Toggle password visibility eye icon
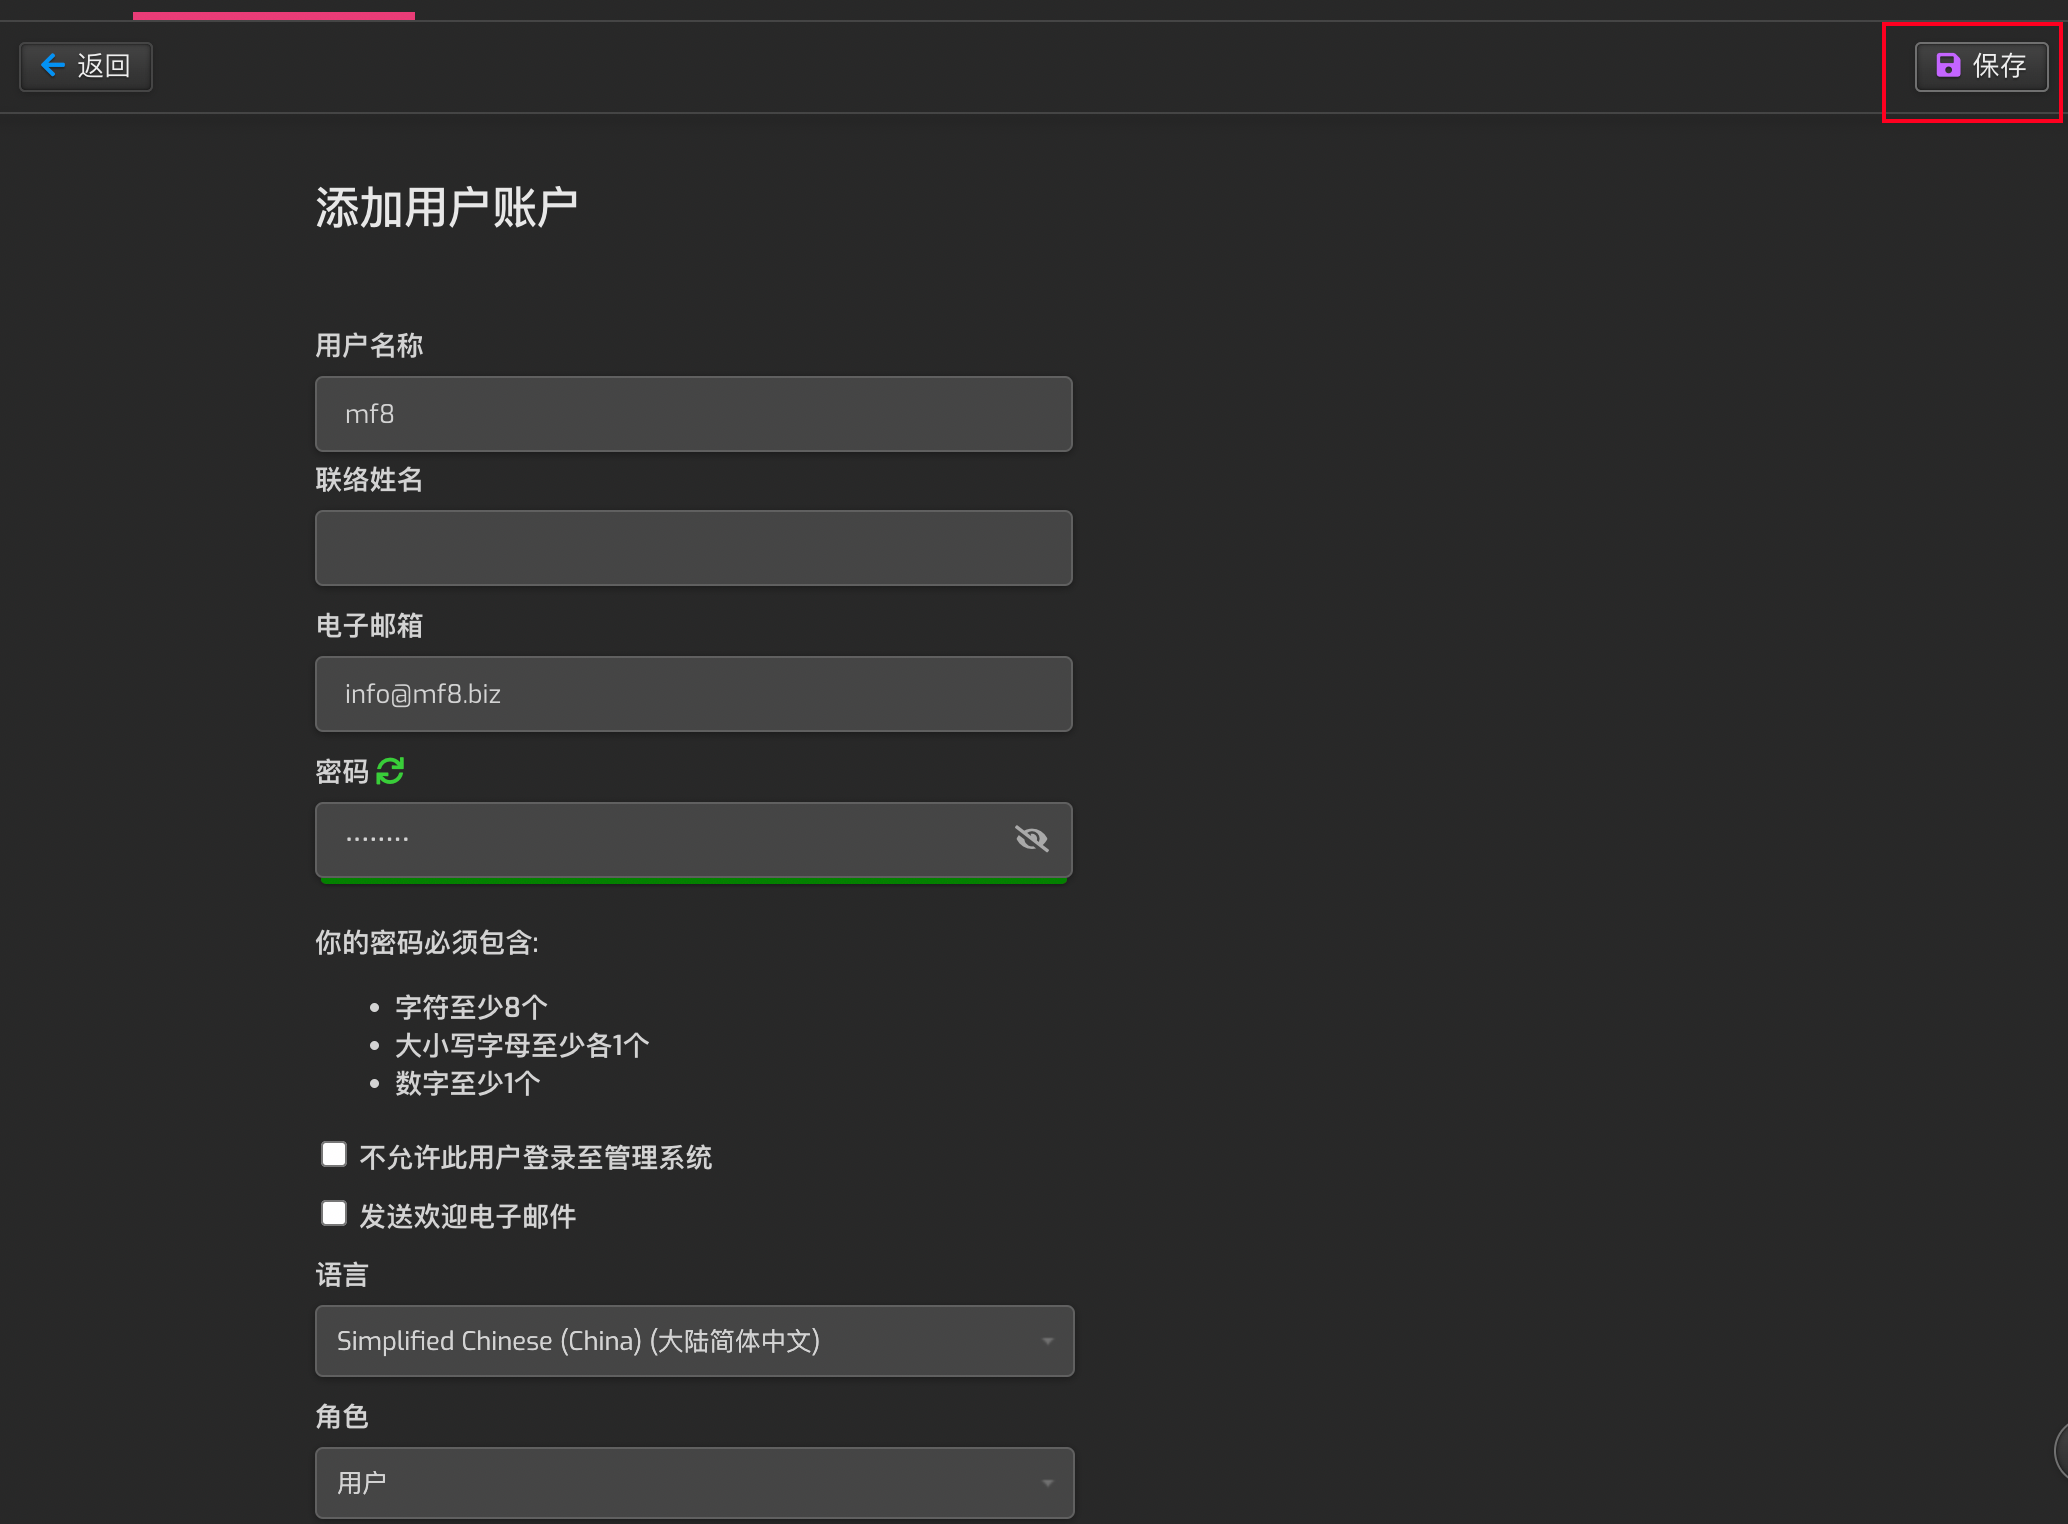 [x=1031, y=839]
